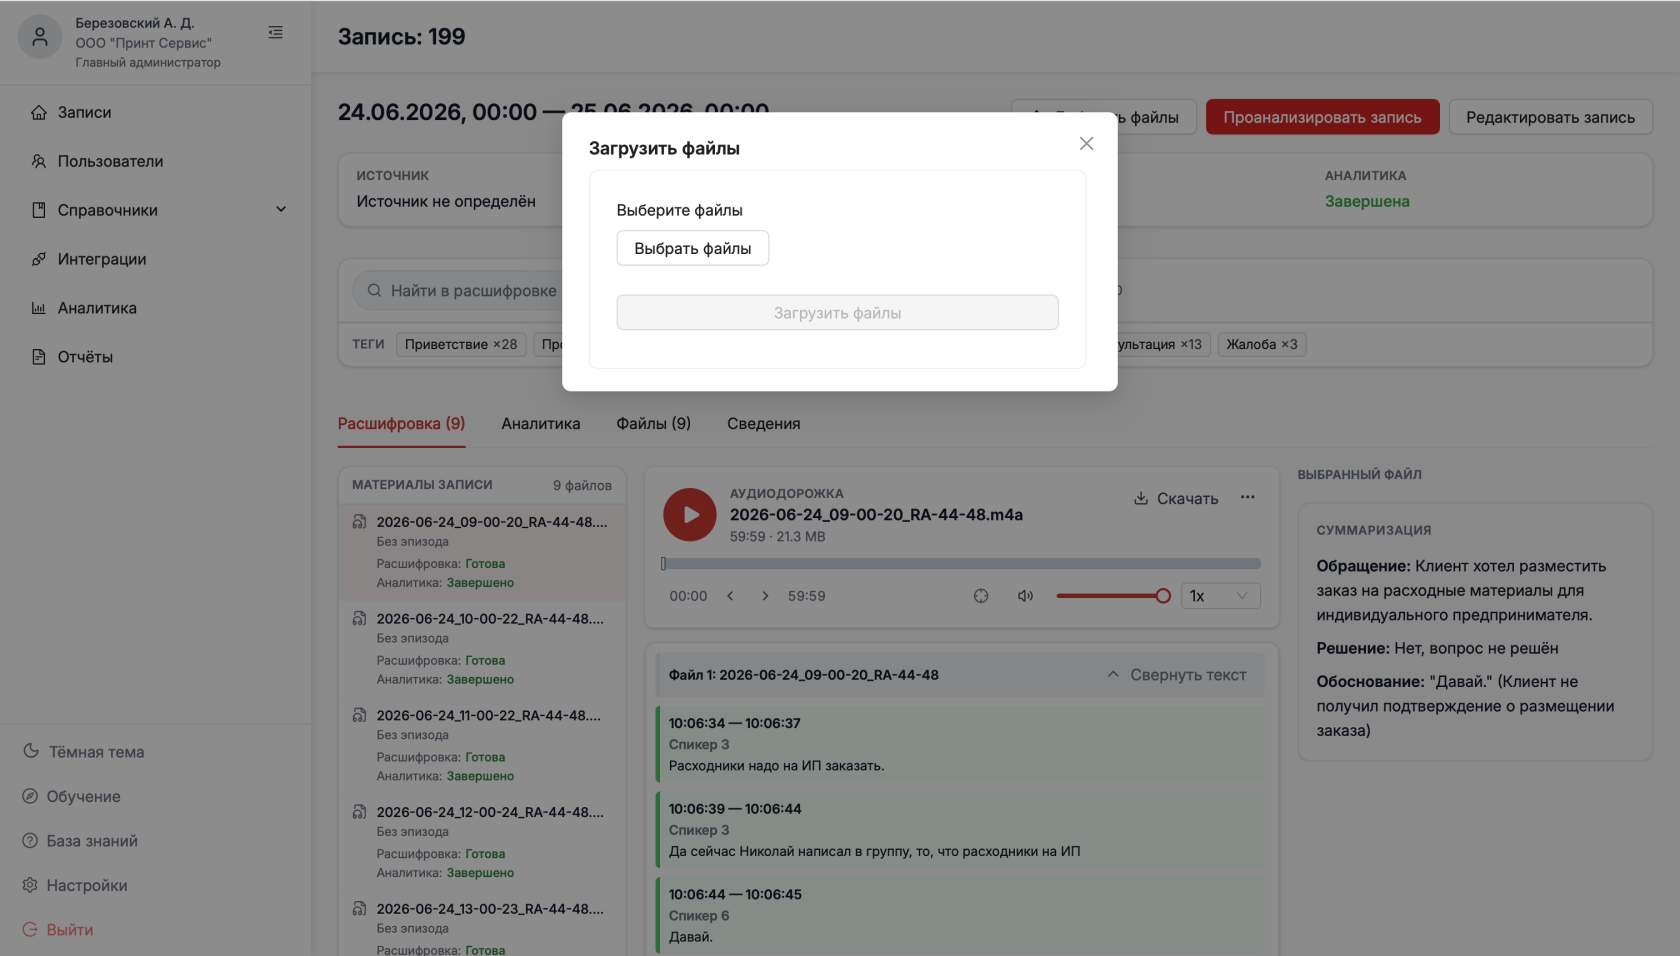The height and width of the screenshot is (956, 1680).
Task: Step forward with the right arrow icon
Action: point(765,596)
